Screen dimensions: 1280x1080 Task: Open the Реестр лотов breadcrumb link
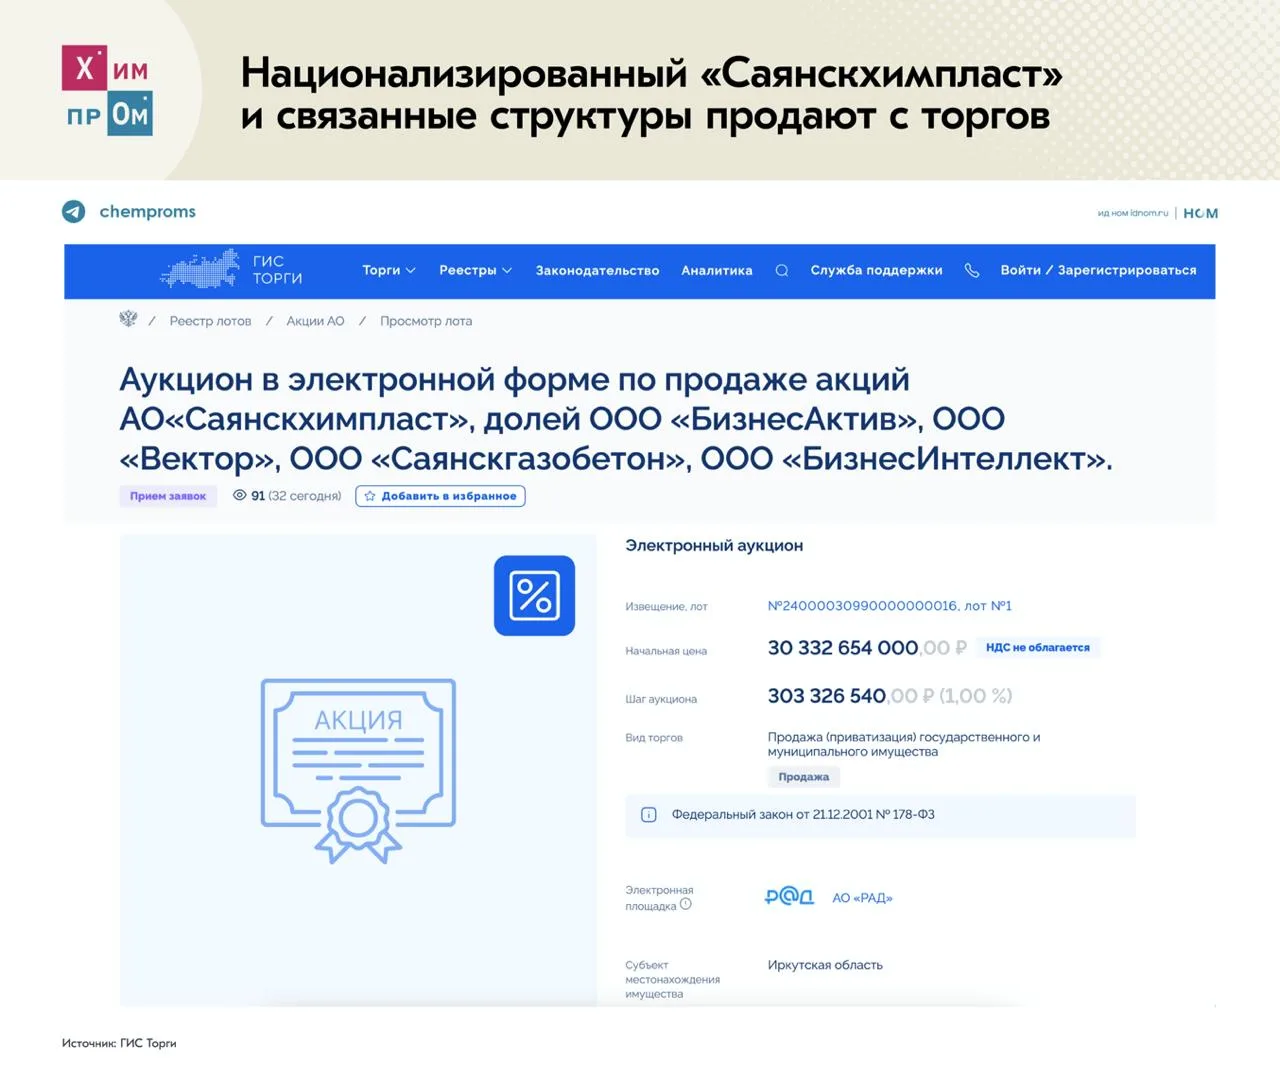(210, 321)
